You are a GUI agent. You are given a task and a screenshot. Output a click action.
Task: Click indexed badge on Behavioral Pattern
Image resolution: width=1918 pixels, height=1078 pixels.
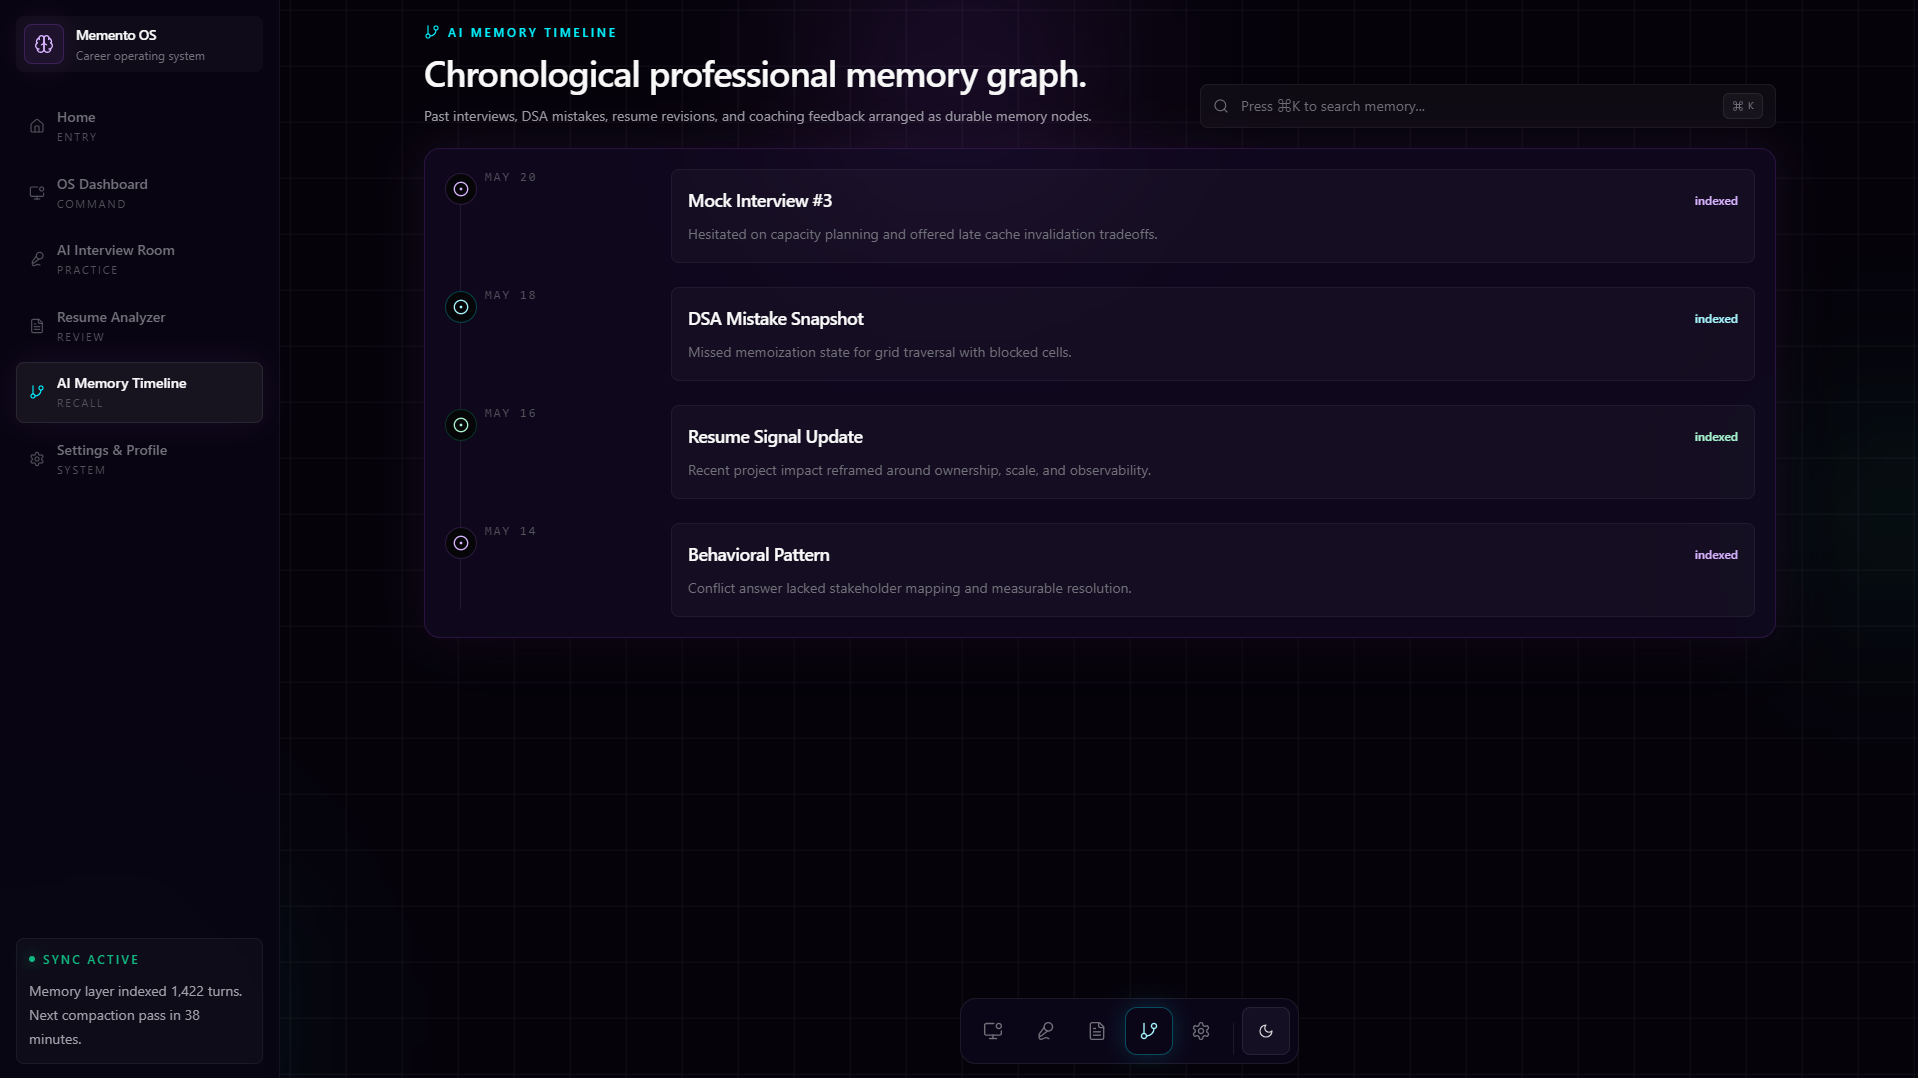1716,555
